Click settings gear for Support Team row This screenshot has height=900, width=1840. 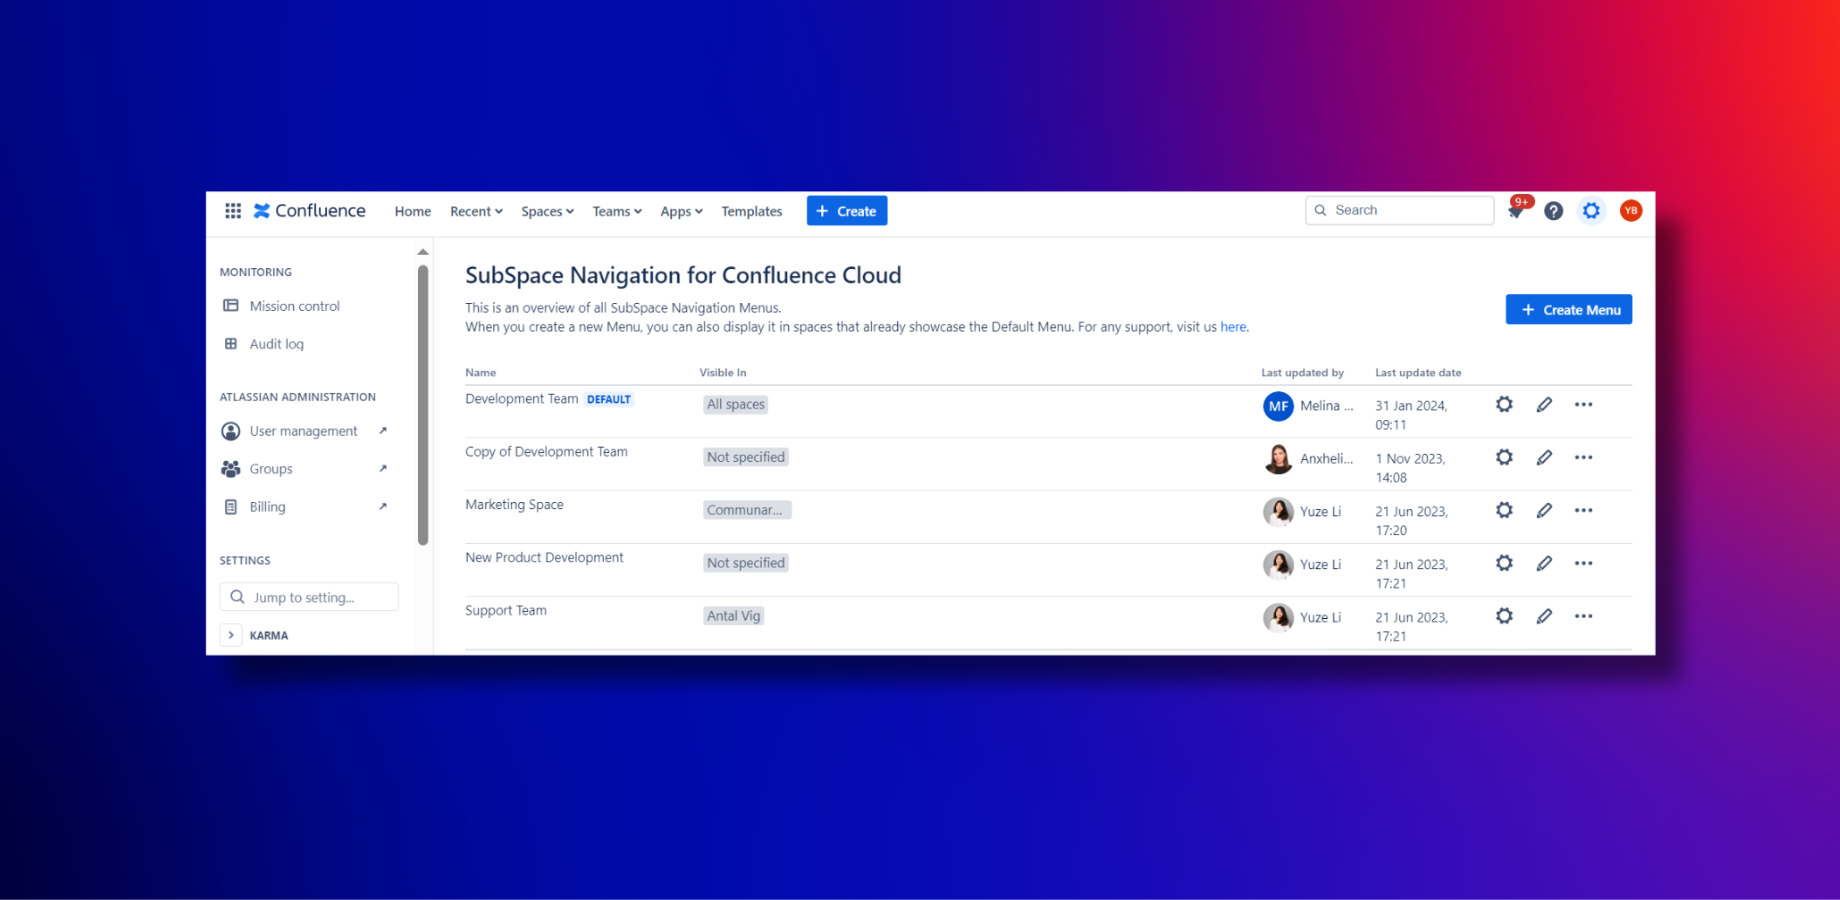point(1504,617)
